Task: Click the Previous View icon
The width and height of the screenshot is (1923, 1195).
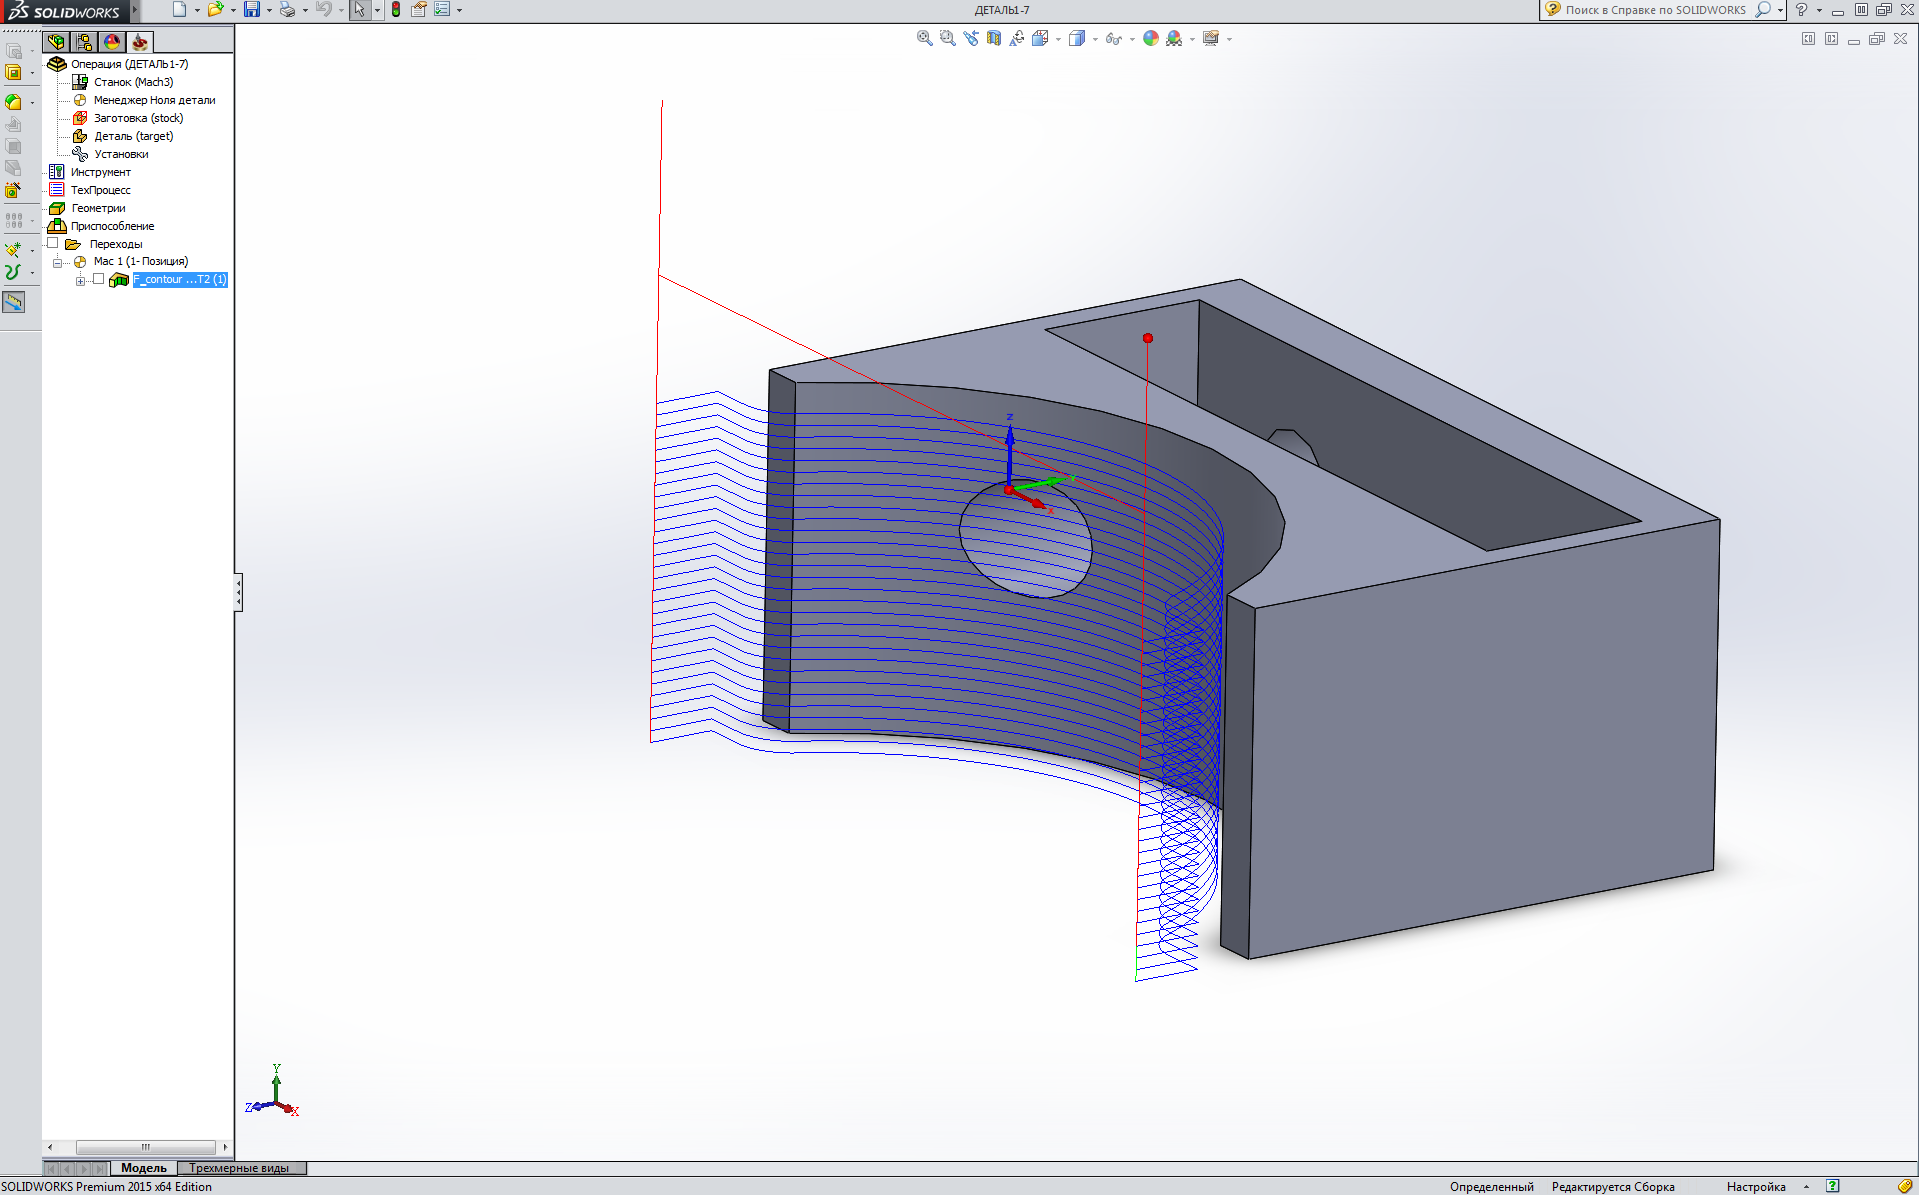Action: (971, 38)
